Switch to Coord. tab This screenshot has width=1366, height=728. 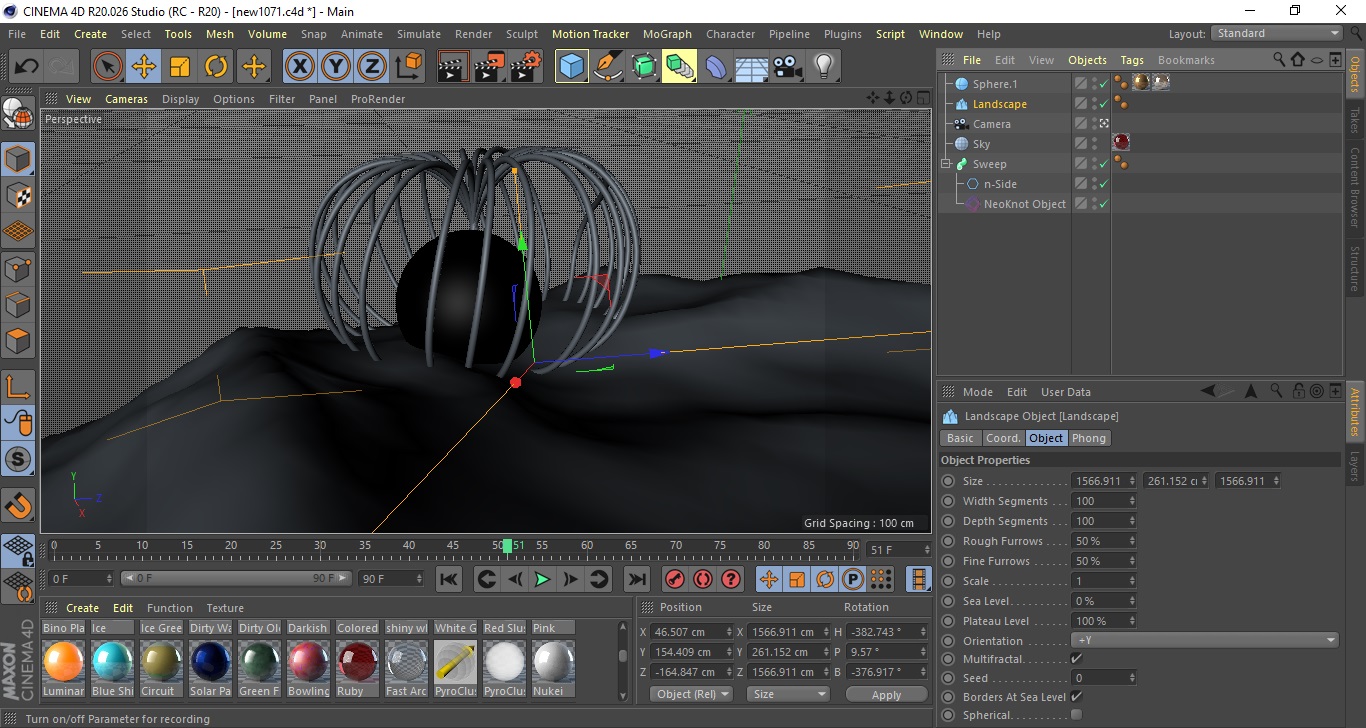tap(1002, 438)
